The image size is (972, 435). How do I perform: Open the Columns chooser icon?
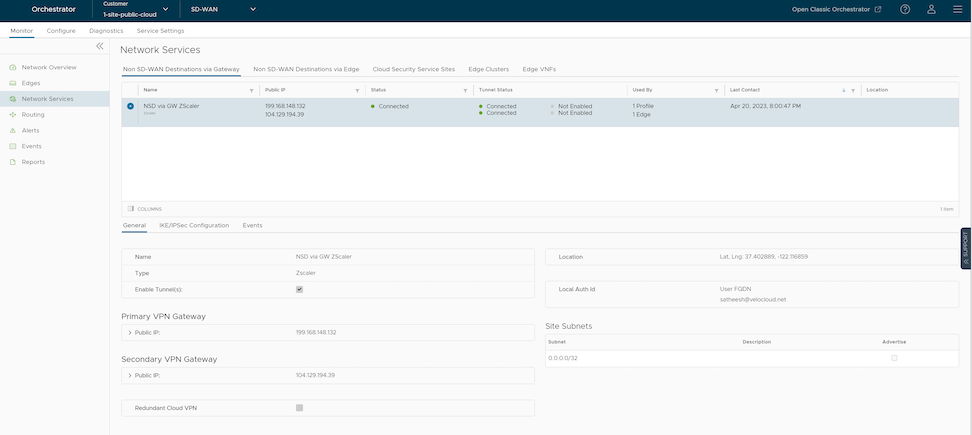coord(131,209)
